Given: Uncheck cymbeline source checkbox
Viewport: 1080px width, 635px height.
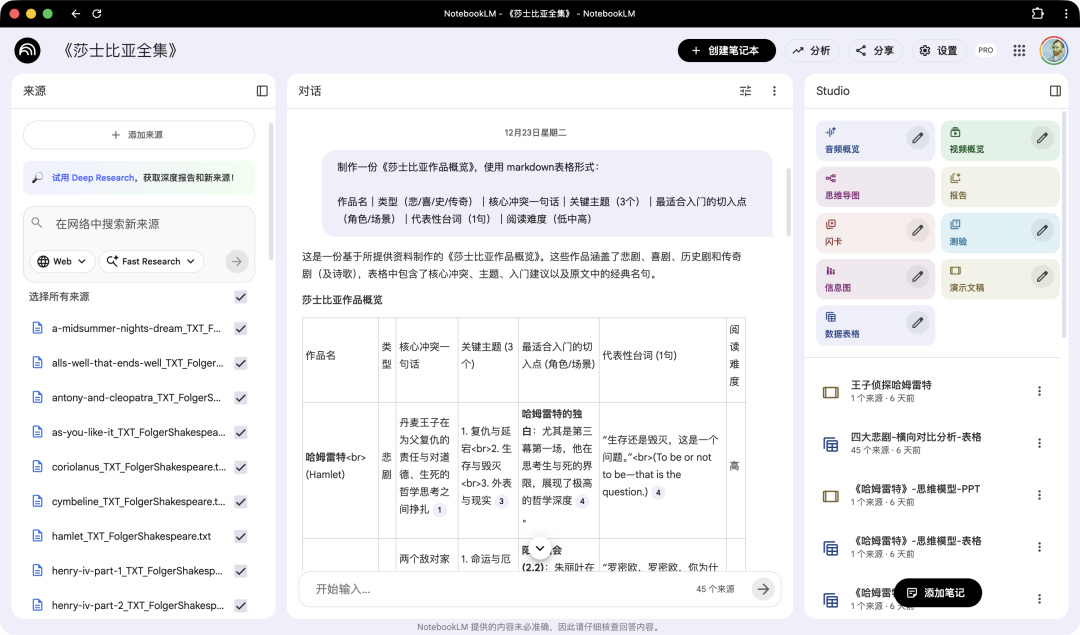Looking at the screenshot, I should point(240,501).
